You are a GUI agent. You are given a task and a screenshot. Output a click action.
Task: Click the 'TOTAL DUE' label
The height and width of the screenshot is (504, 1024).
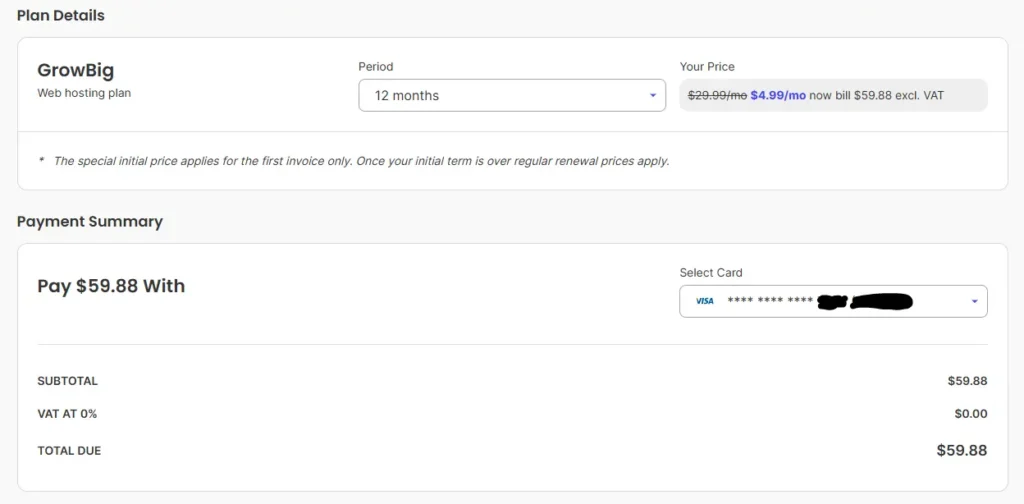coord(69,451)
